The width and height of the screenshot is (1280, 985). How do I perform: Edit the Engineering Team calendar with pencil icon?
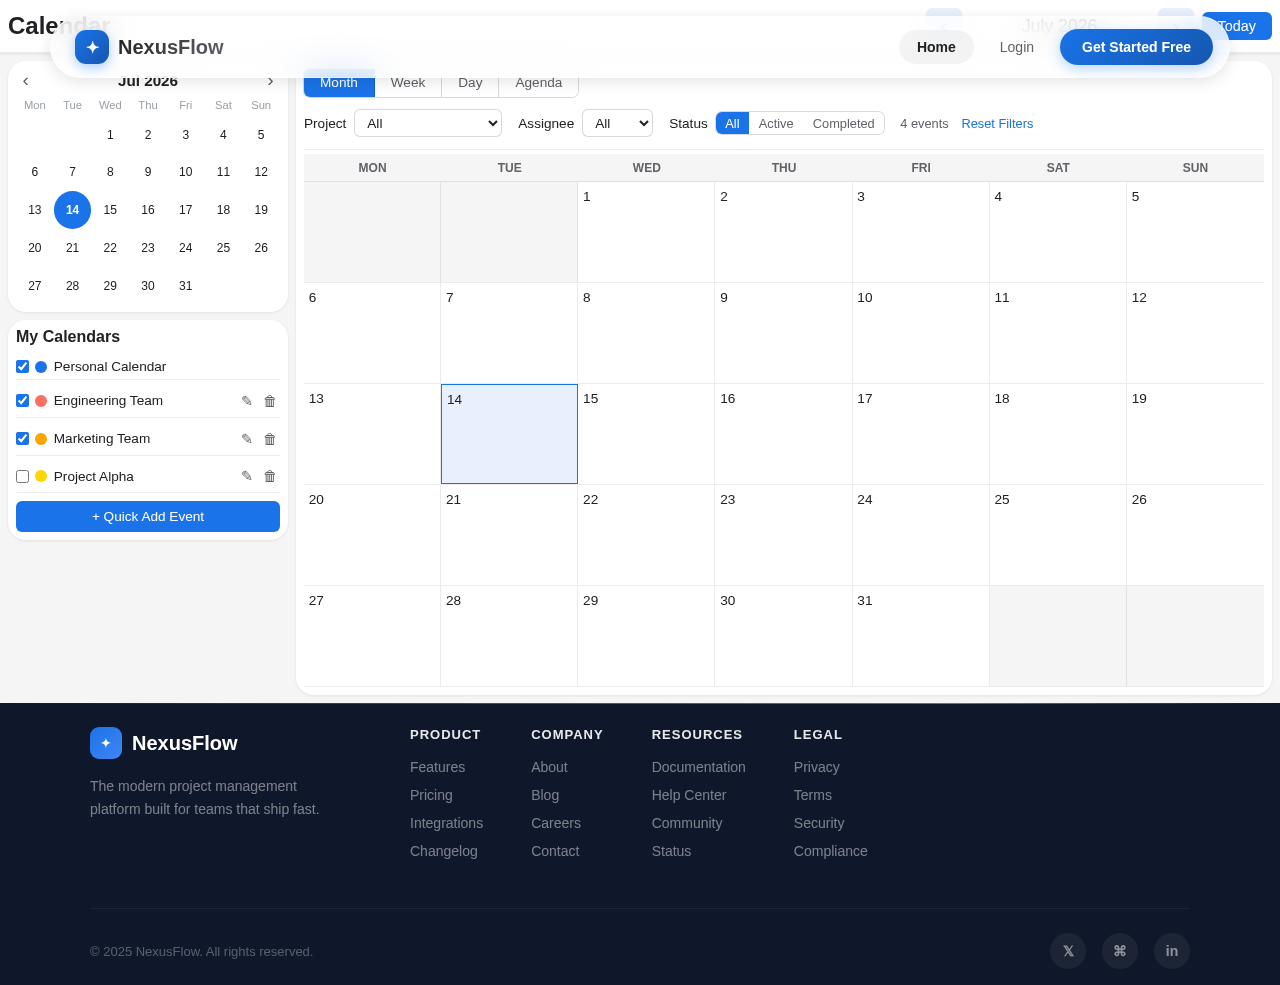coord(247,401)
